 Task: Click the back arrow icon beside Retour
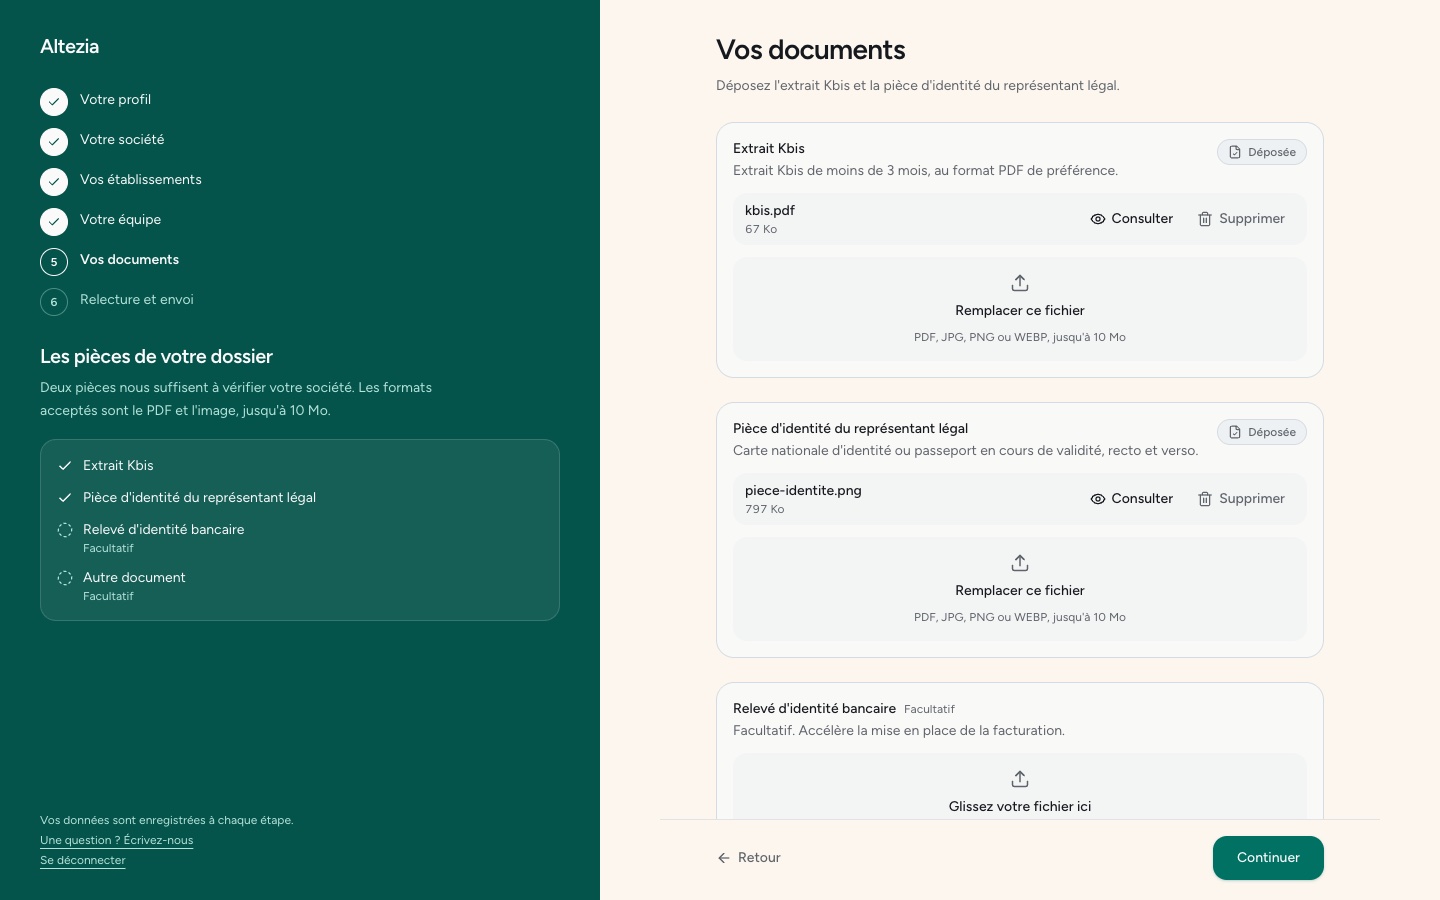pos(724,858)
